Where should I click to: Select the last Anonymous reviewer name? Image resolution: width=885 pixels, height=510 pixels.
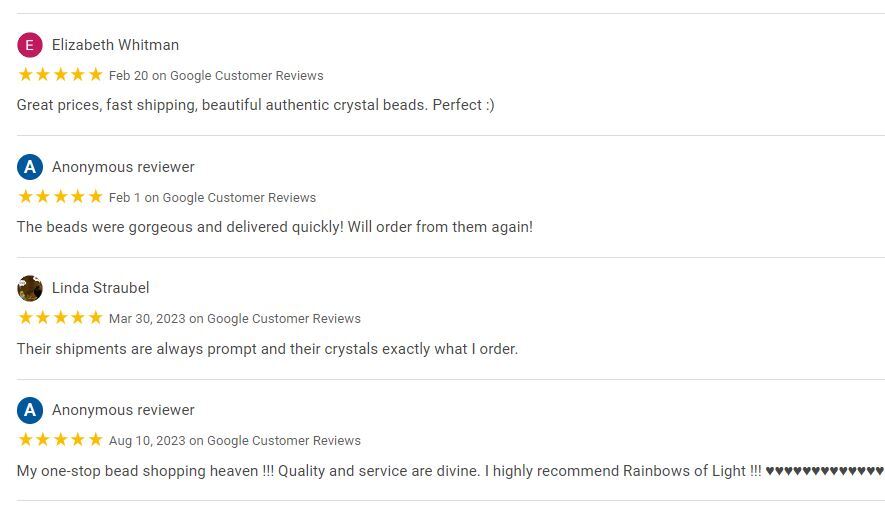tap(123, 410)
